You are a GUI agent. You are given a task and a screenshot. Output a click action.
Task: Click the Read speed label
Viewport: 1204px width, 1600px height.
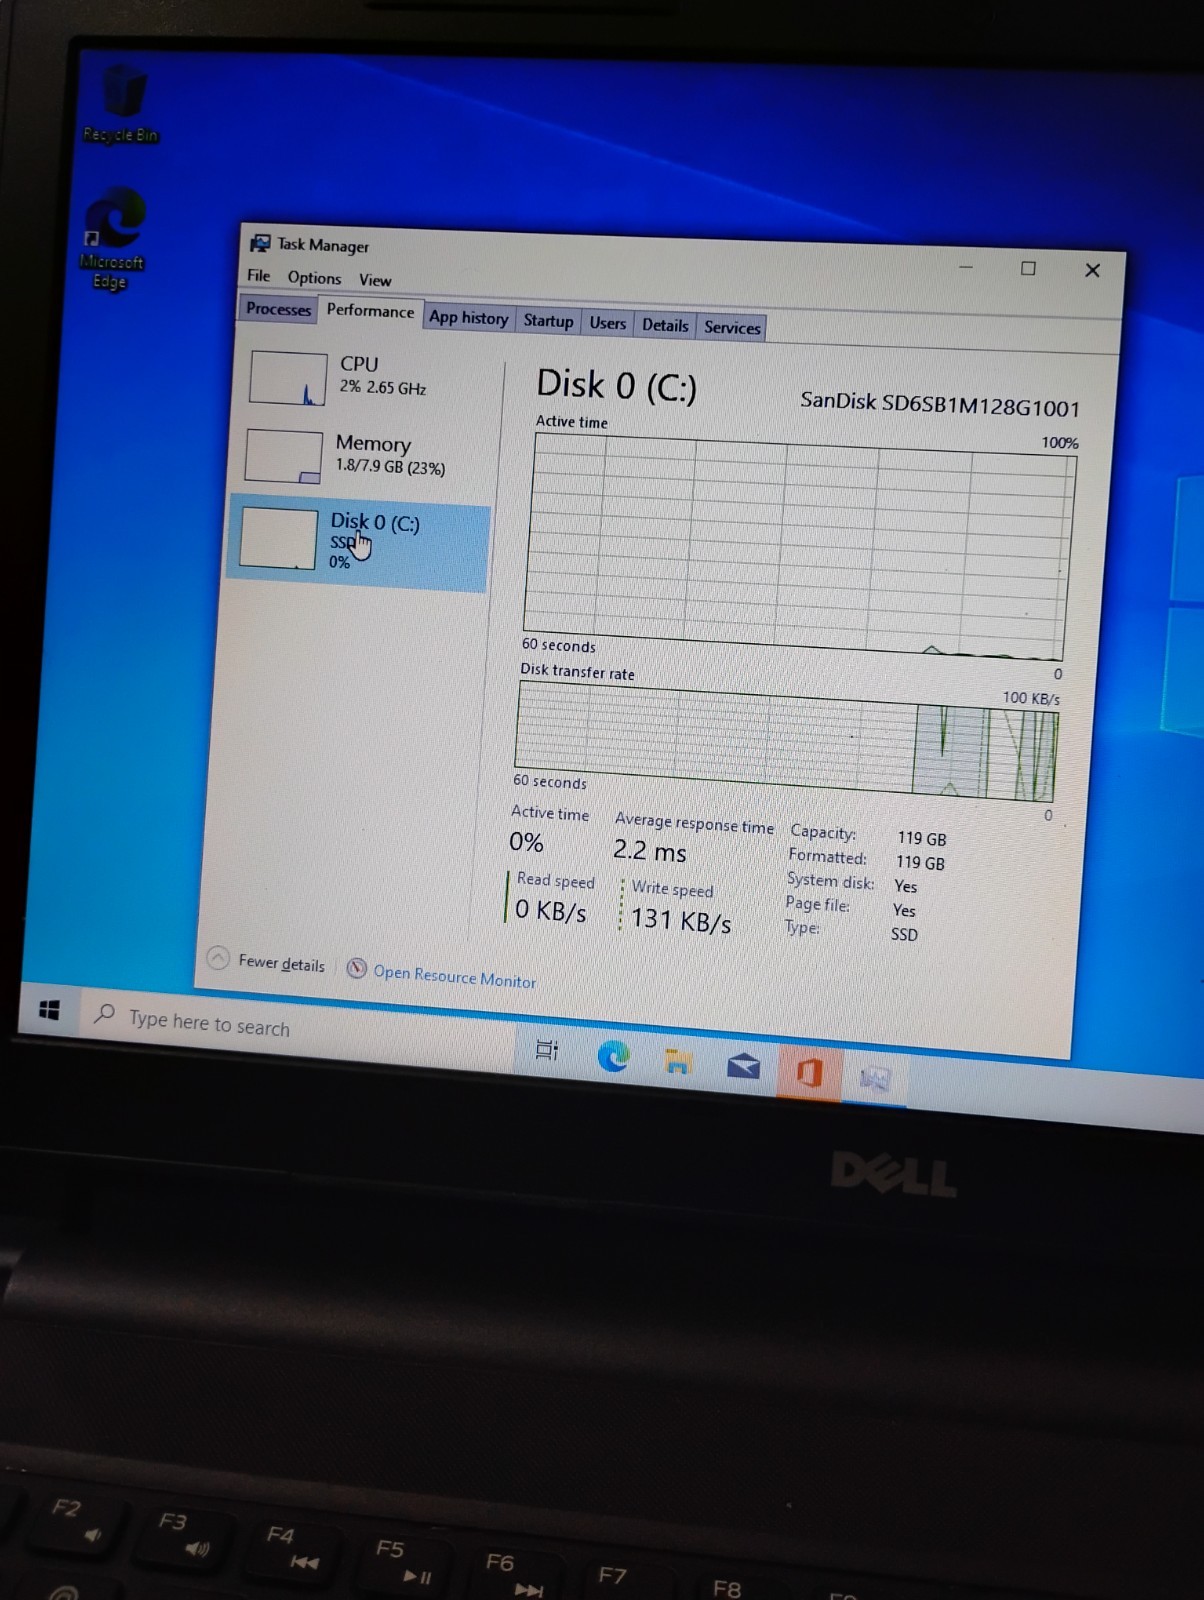click(x=555, y=880)
